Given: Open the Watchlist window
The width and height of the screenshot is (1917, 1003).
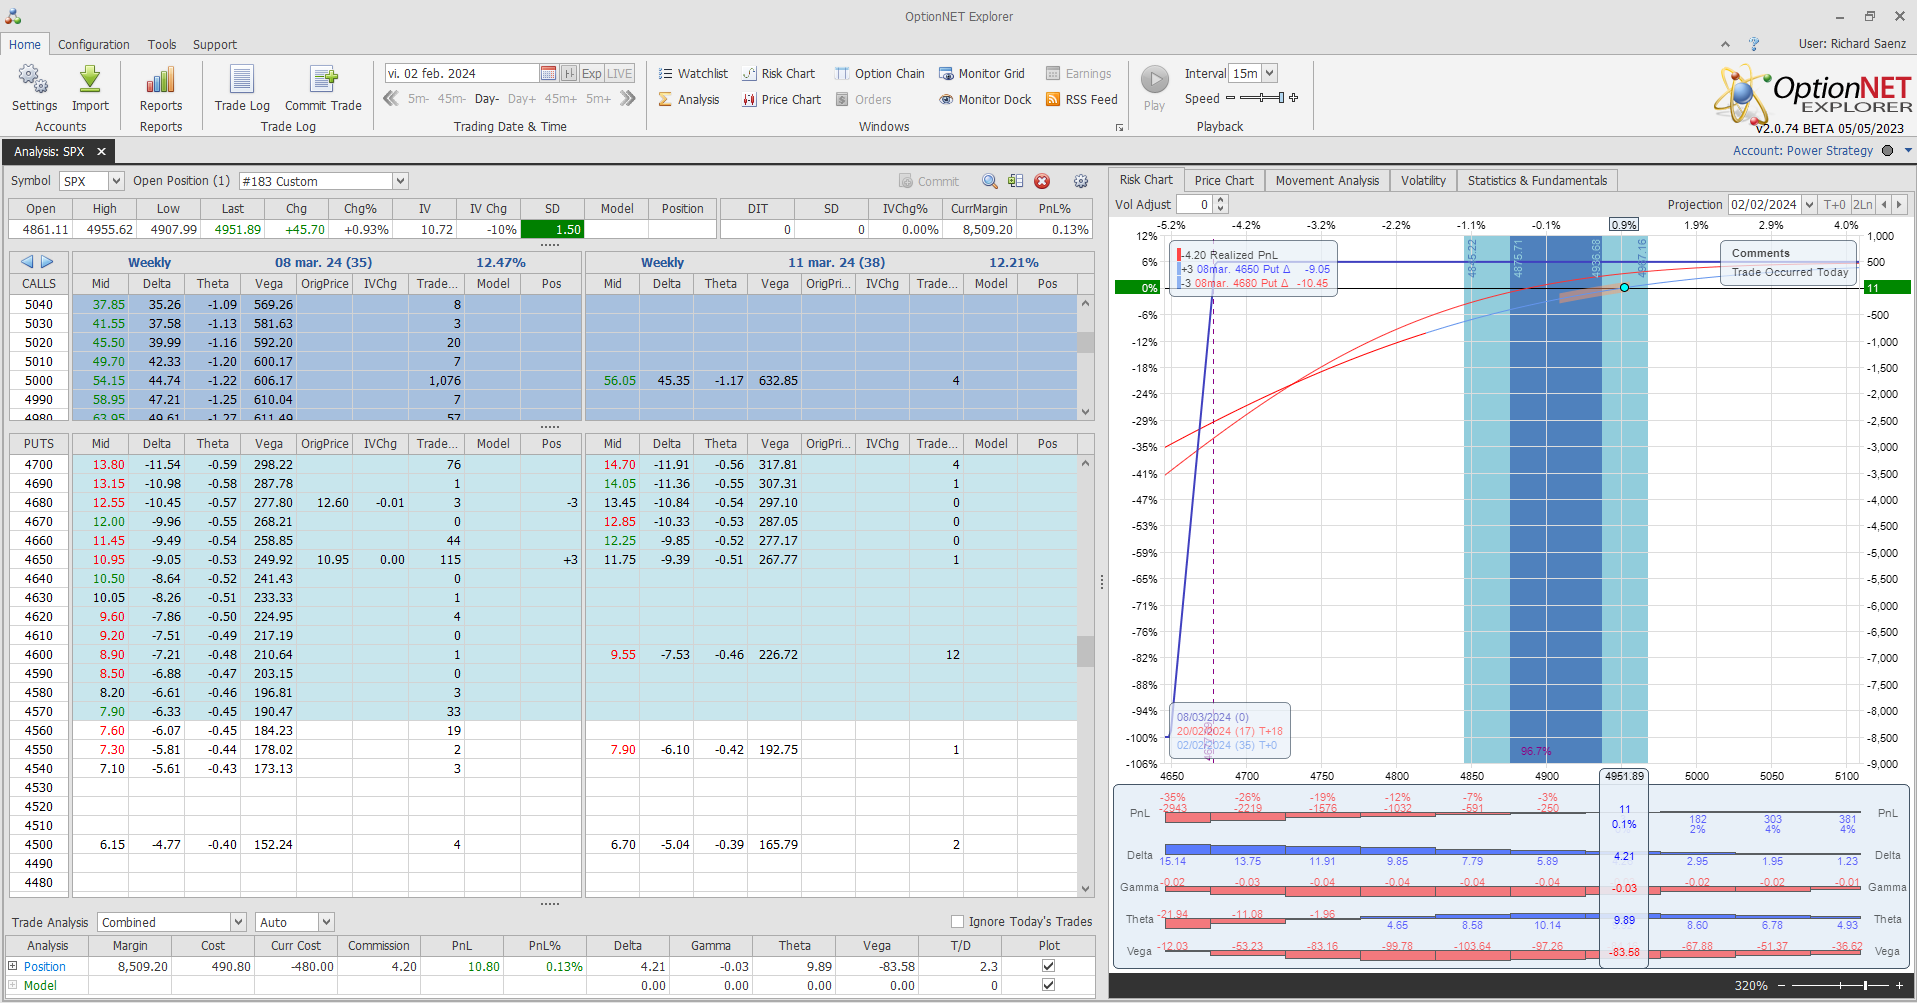Looking at the screenshot, I should coord(693,73).
